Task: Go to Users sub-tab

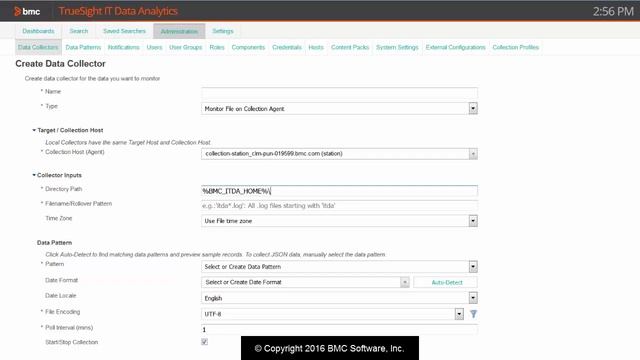Action: coord(154,47)
